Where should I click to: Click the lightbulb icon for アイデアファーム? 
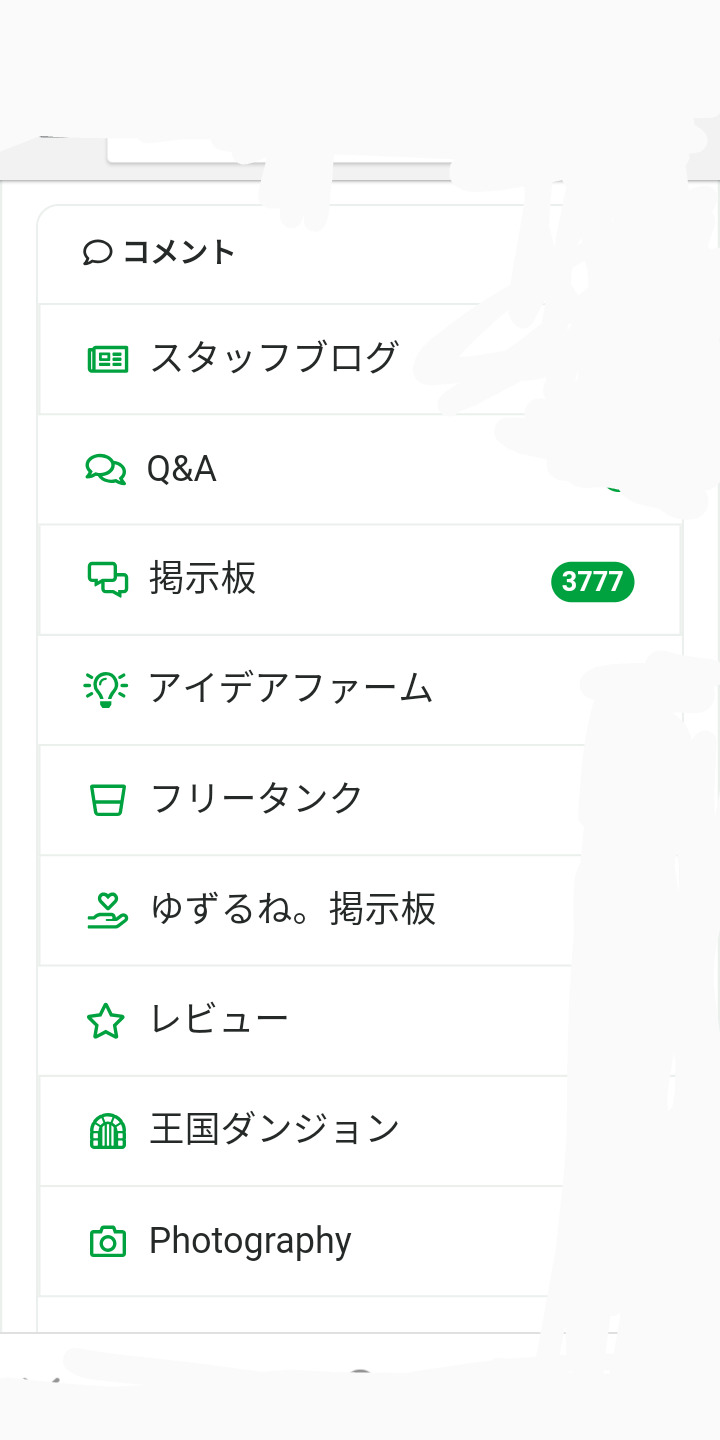click(106, 689)
